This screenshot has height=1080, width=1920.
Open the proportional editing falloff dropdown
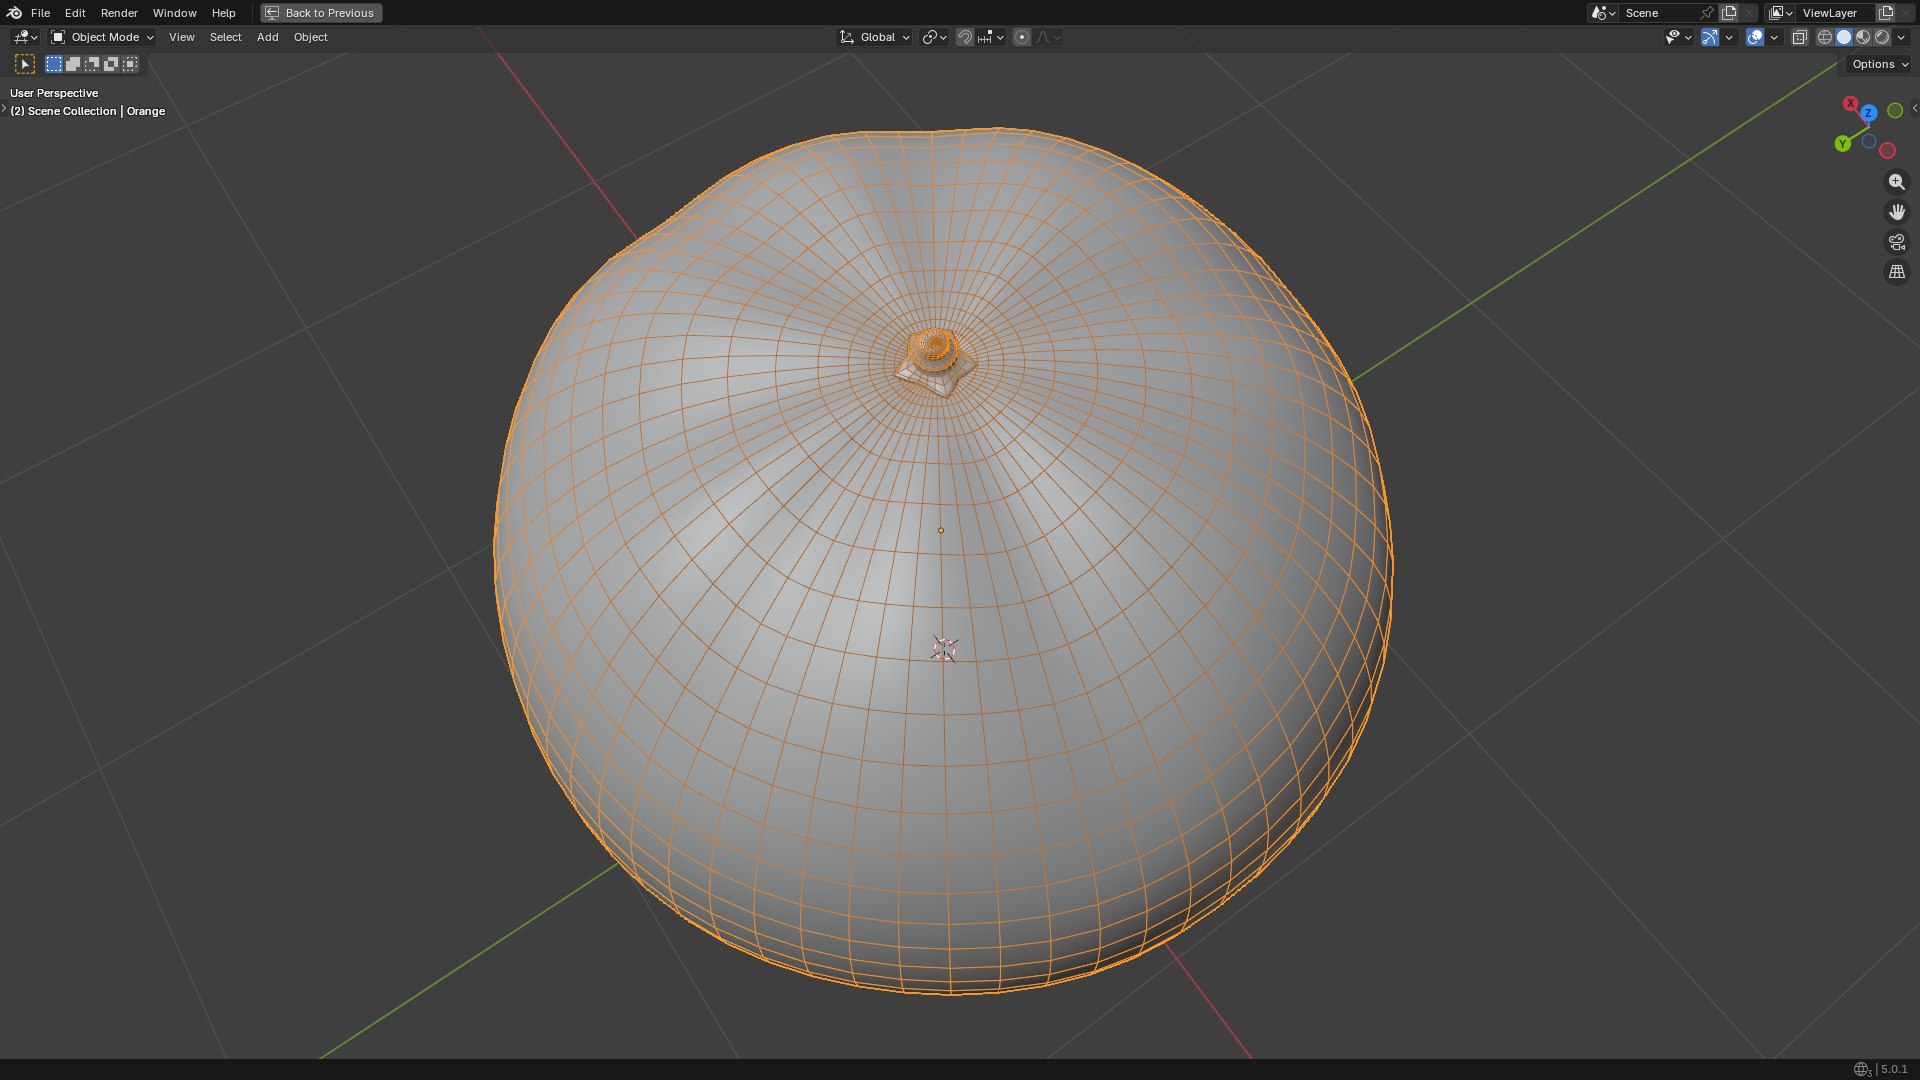point(1048,37)
